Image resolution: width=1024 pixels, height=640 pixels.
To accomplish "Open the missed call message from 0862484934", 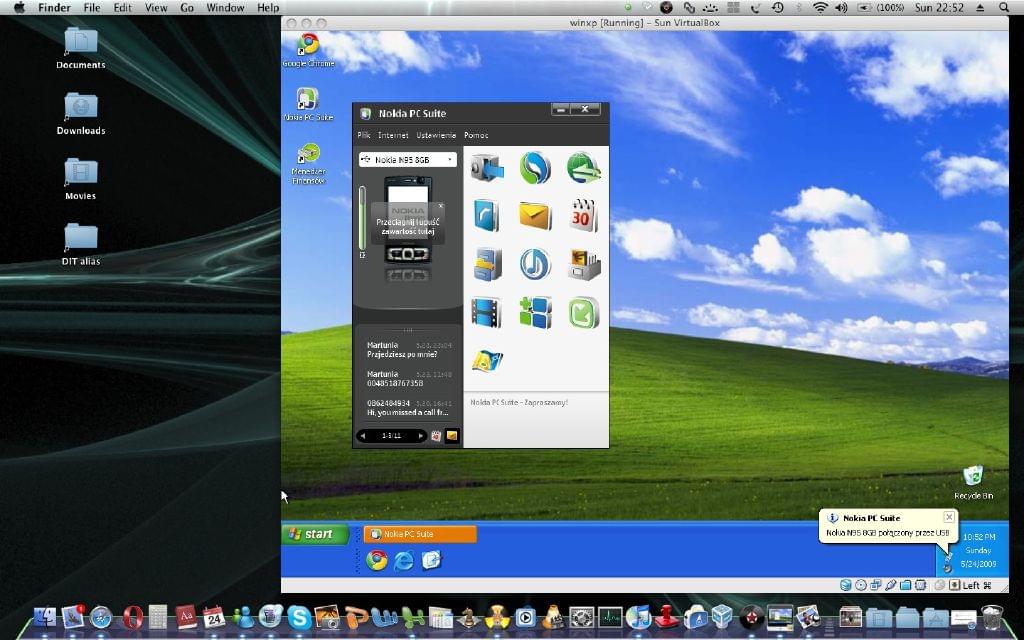I will click(x=408, y=408).
